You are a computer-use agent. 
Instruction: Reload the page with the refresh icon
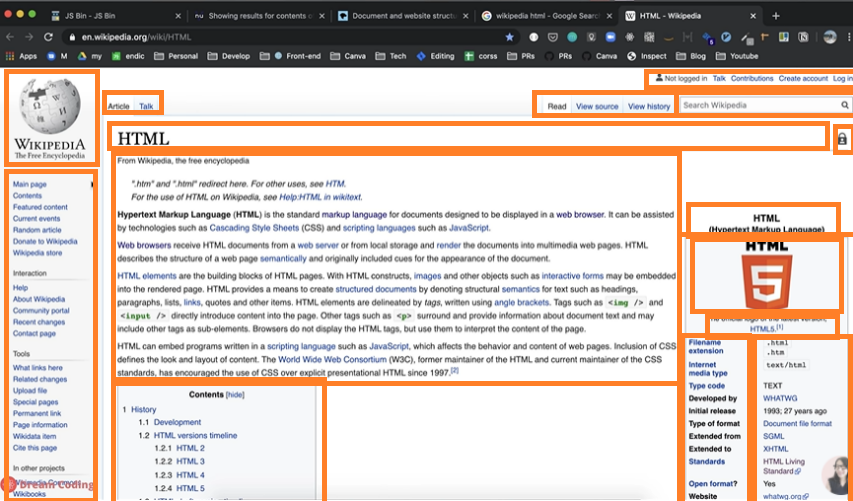point(48,37)
